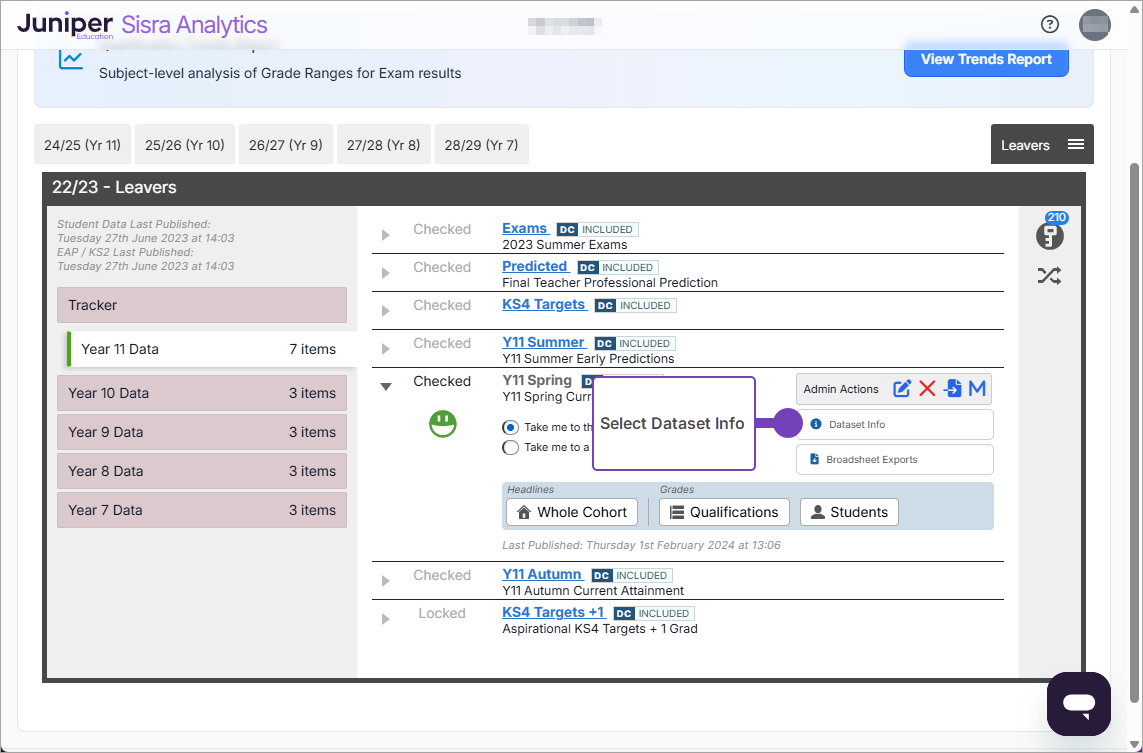Viewport: 1143px width, 753px height.
Task: Open the help question mark icon
Action: pos(1049,25)
